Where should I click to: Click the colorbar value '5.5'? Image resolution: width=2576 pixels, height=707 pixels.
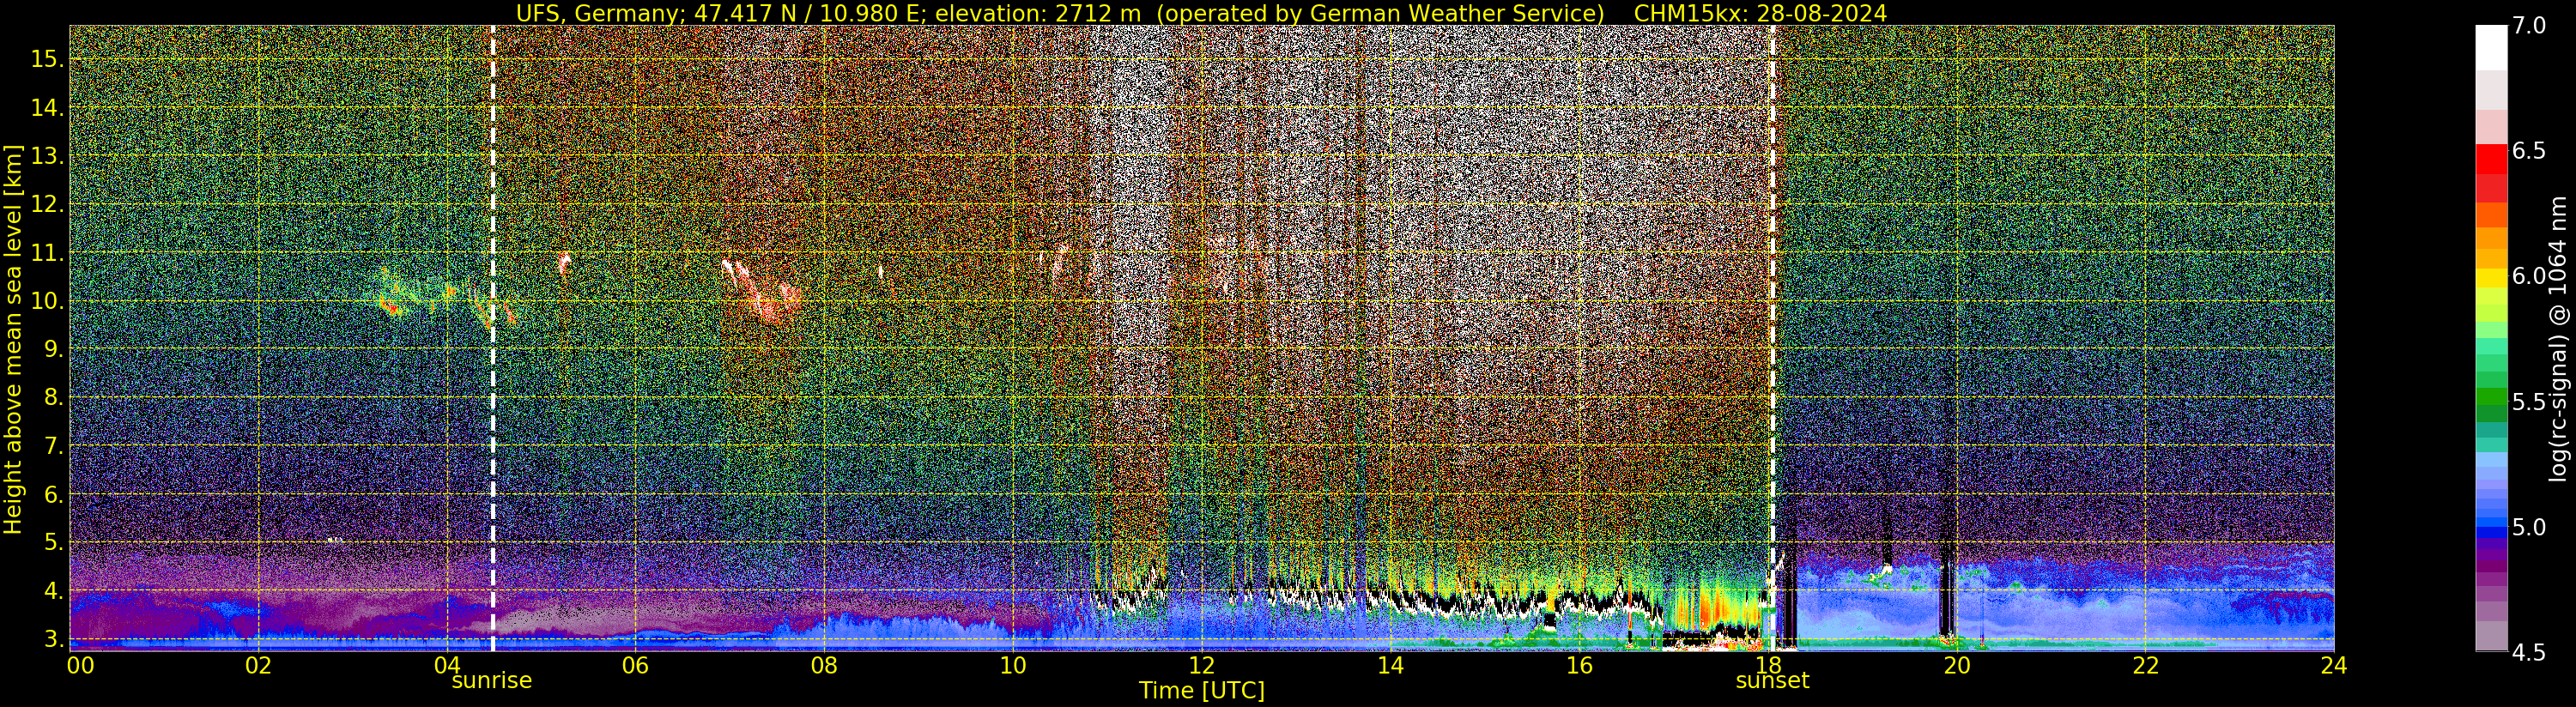click(2528, 402)
